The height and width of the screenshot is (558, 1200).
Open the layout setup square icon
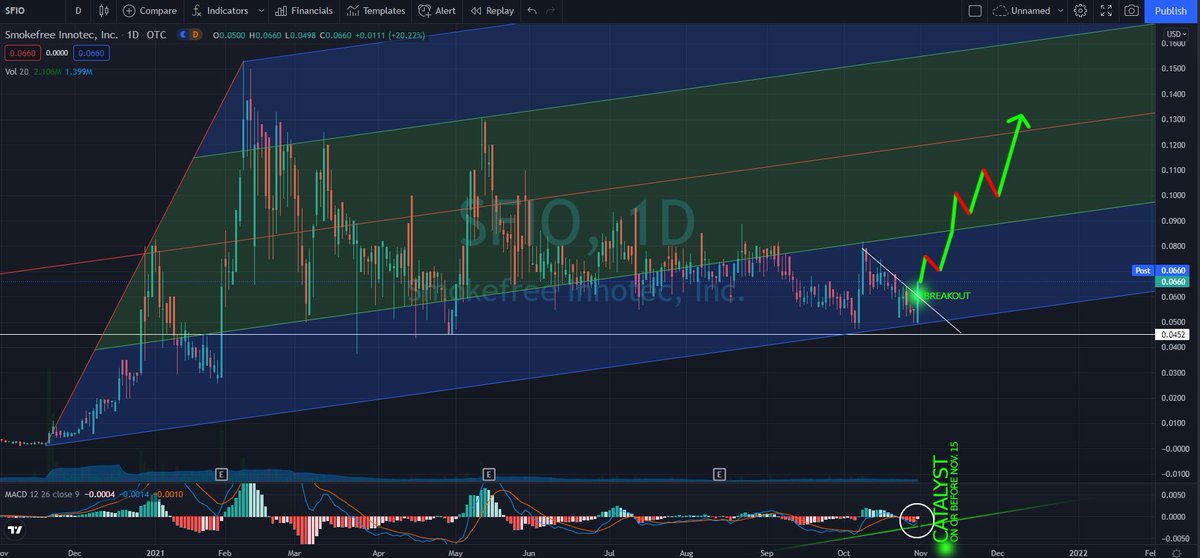click(x=975, y=11)
